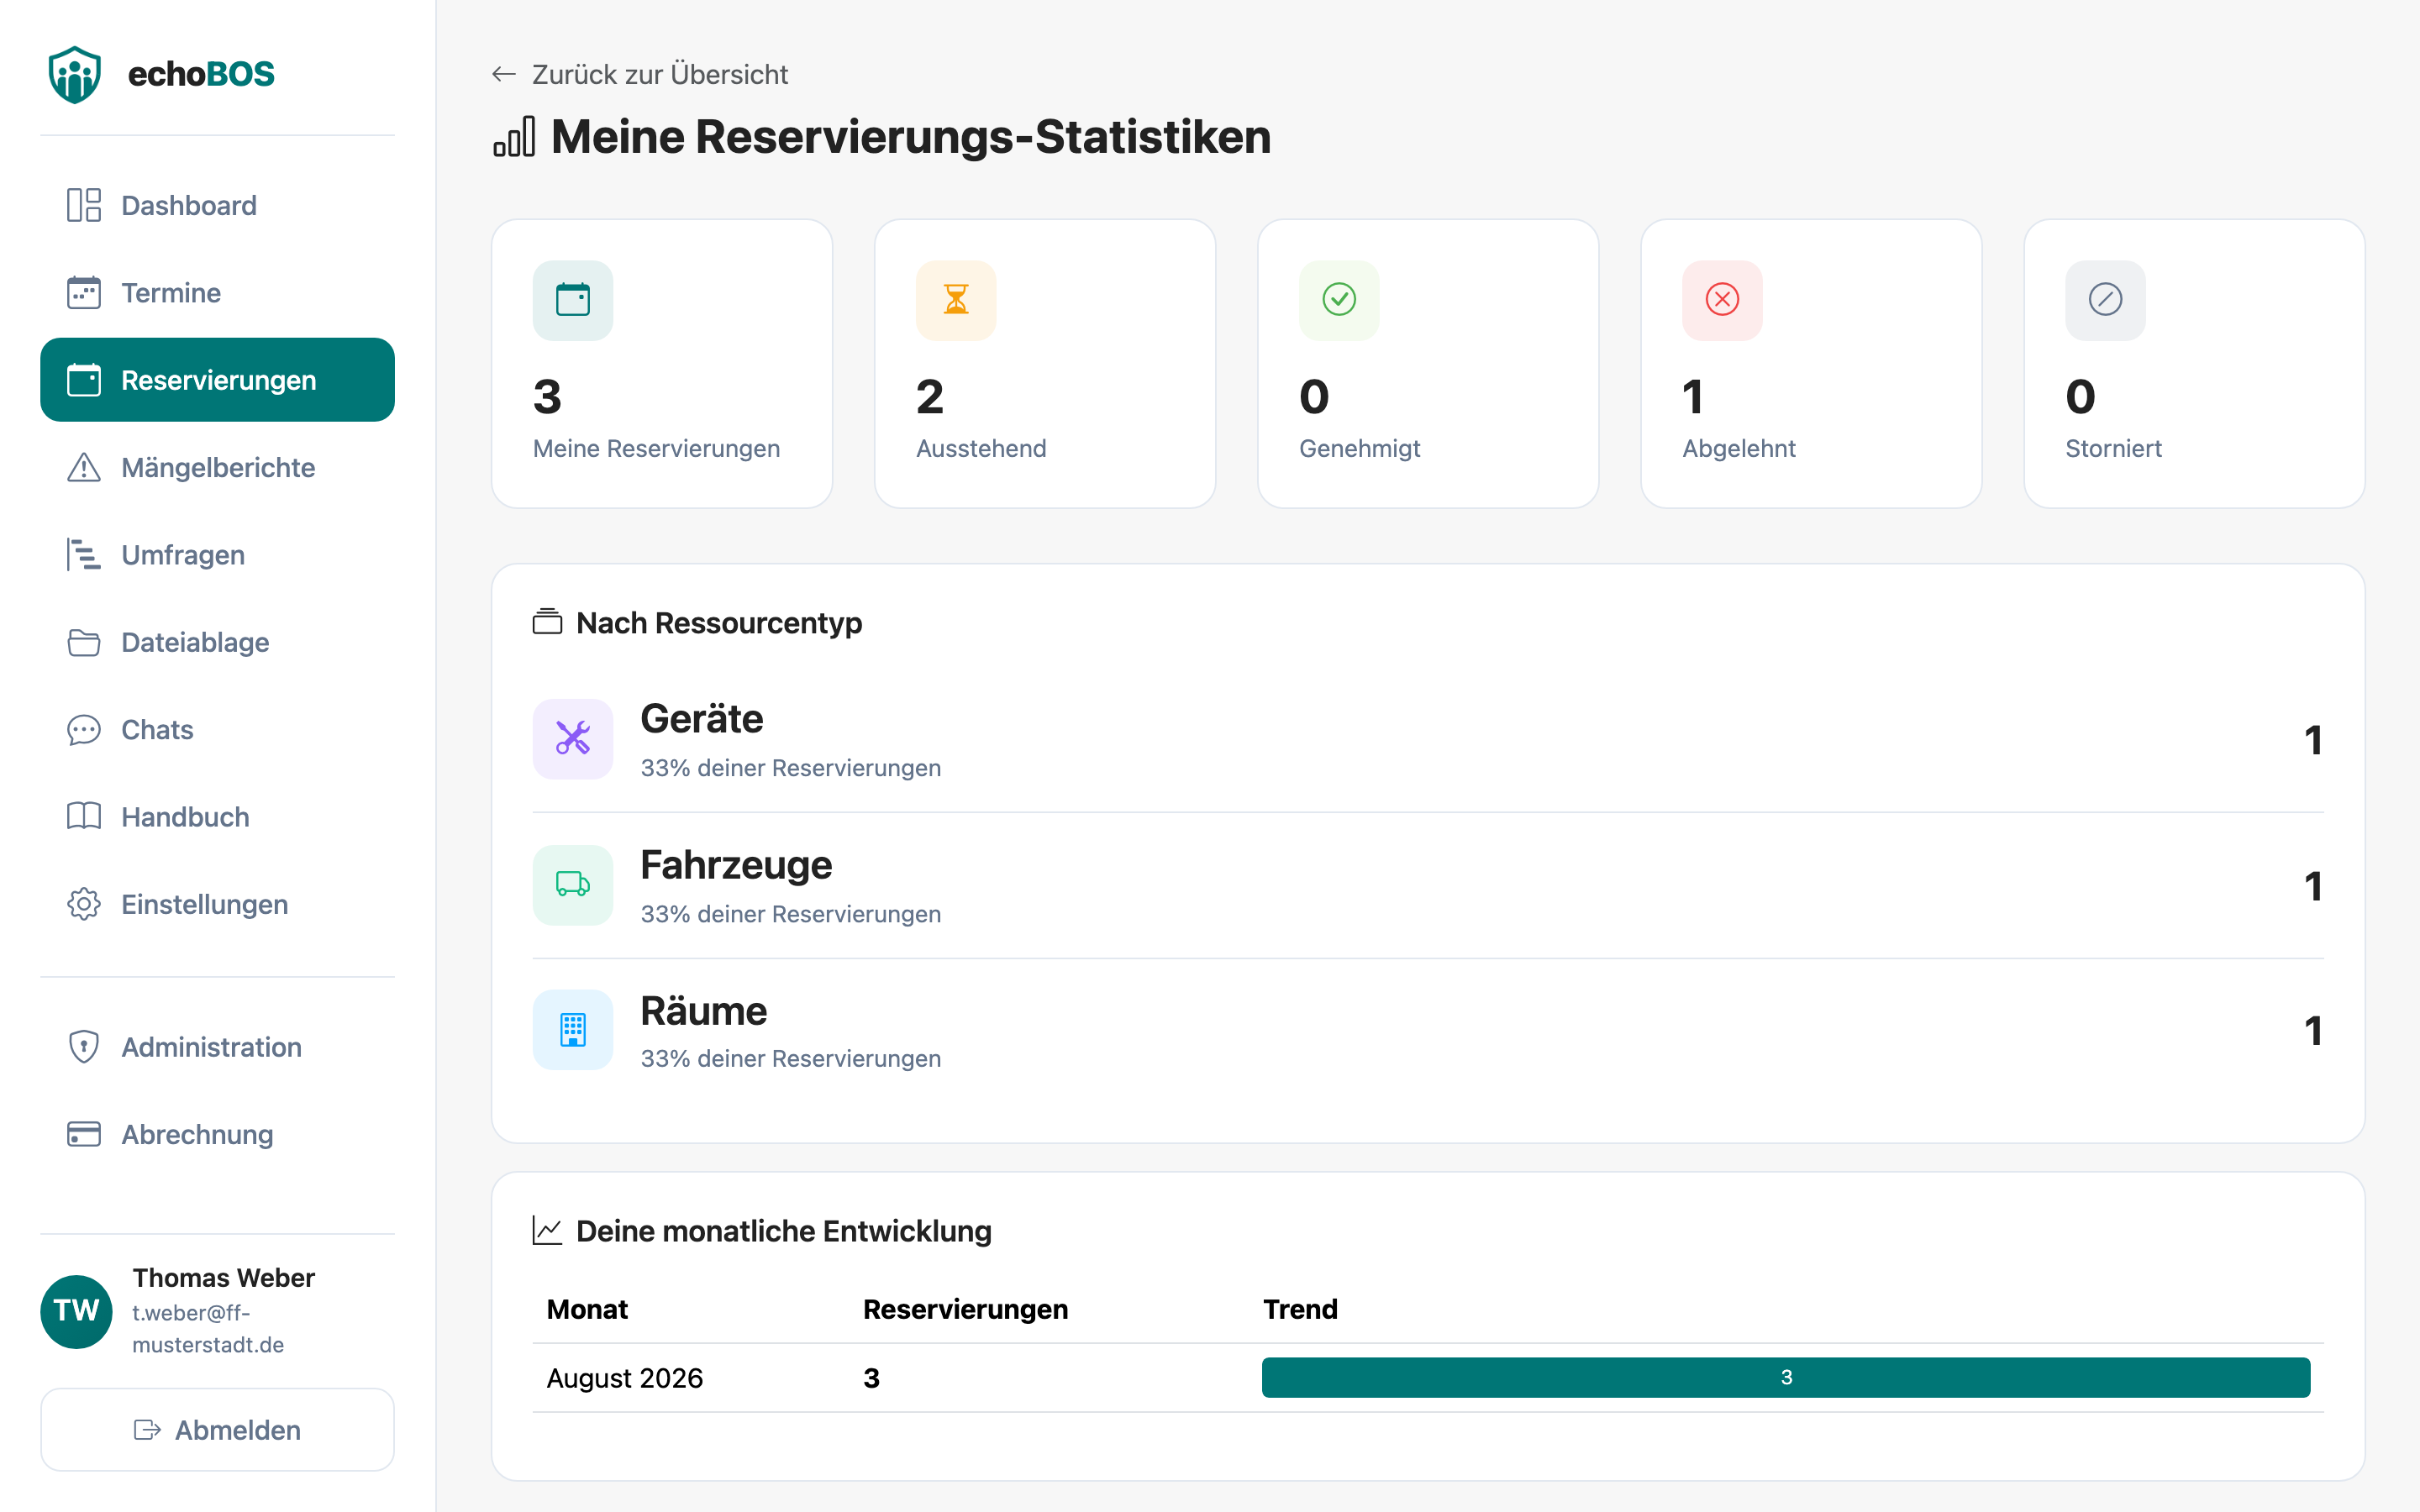Screen dimensions: 2420x1512
Task: Click the Einstellungen gear icon
Action: click(x=84, y=904)
